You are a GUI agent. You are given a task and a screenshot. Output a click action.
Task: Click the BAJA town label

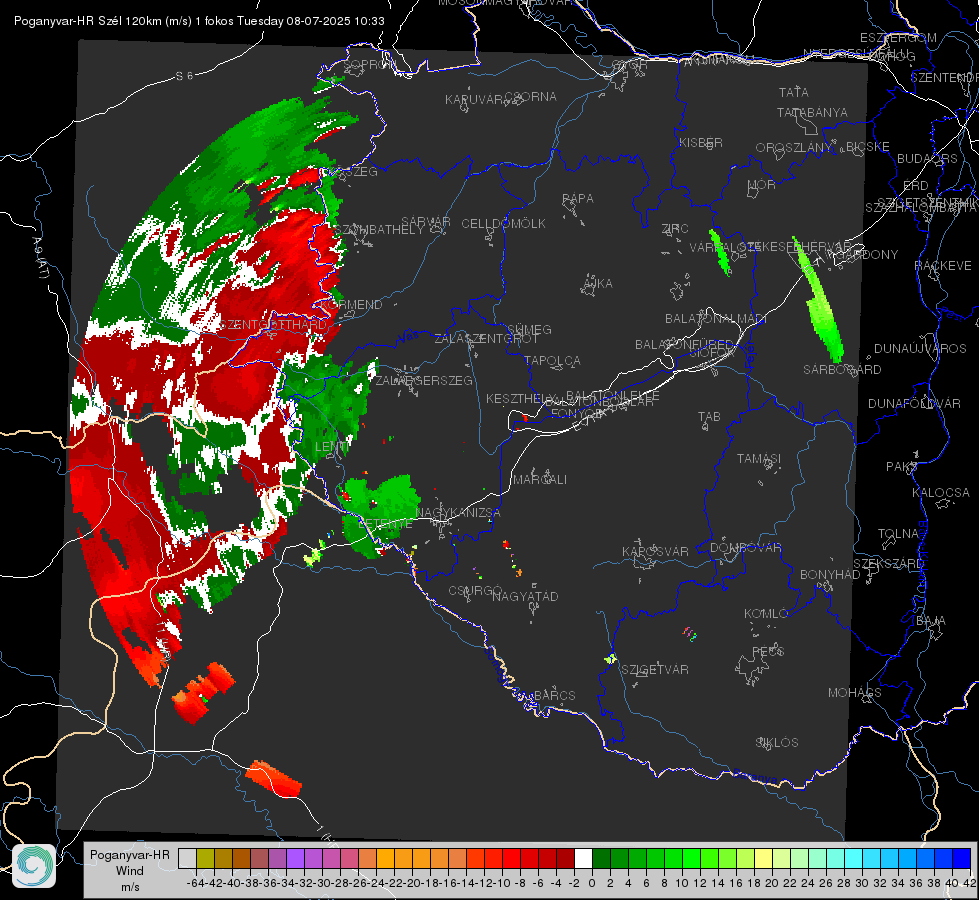[x=931, y=621]
